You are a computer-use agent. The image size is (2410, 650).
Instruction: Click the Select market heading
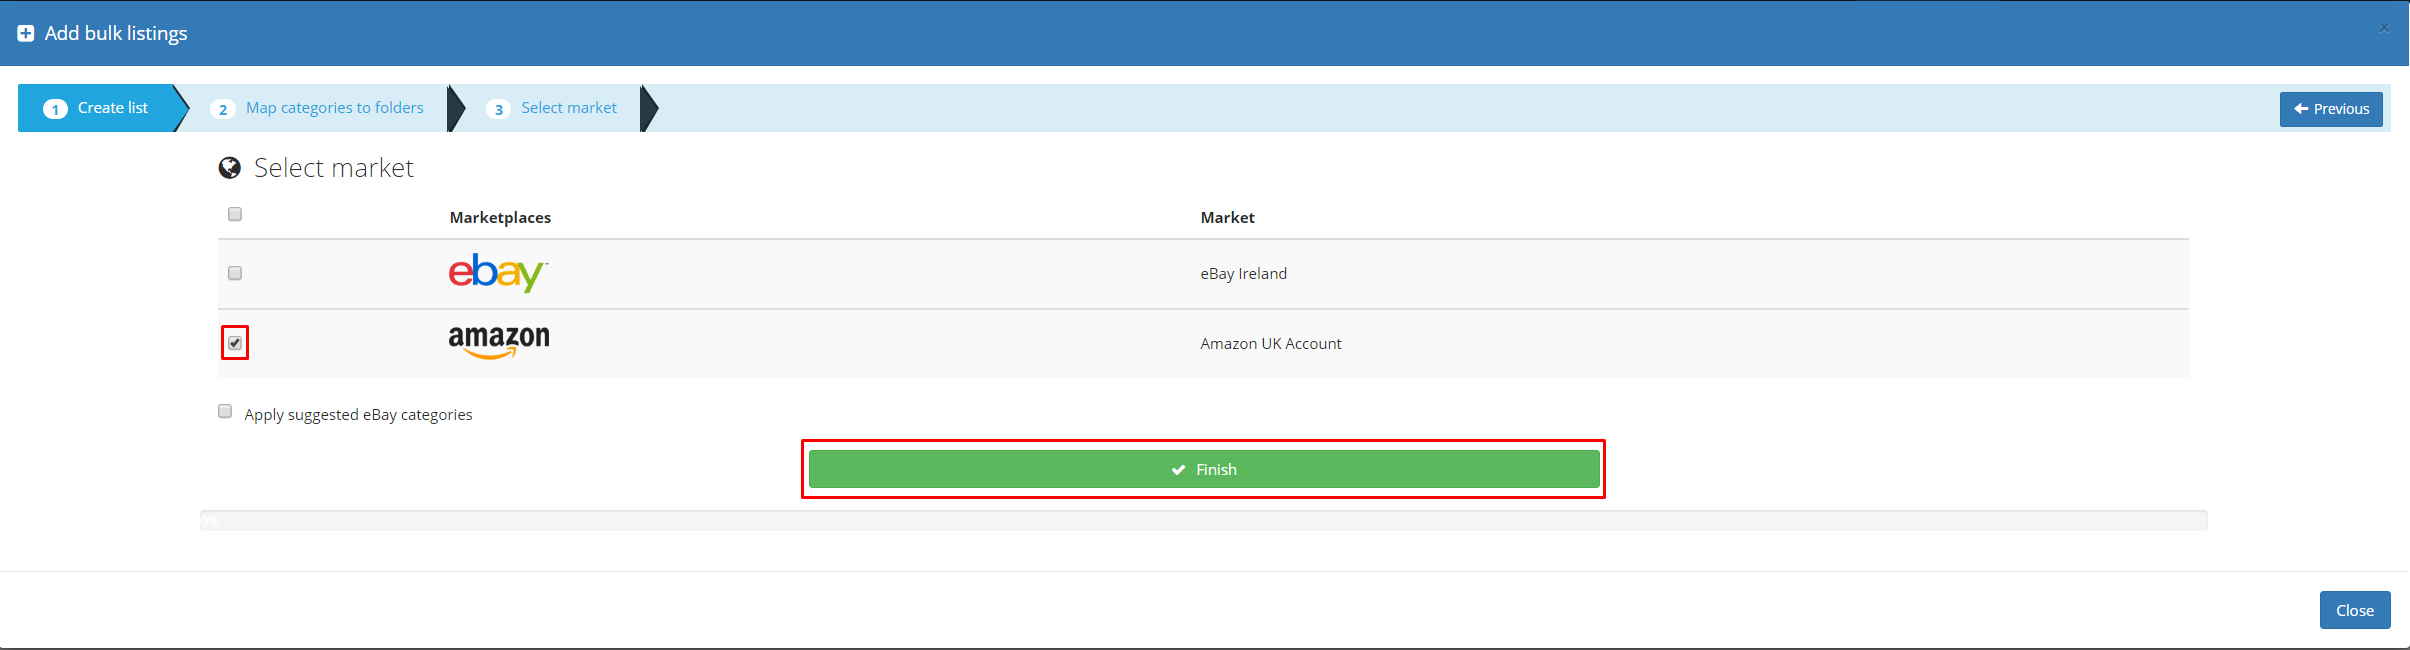point(334,168)
